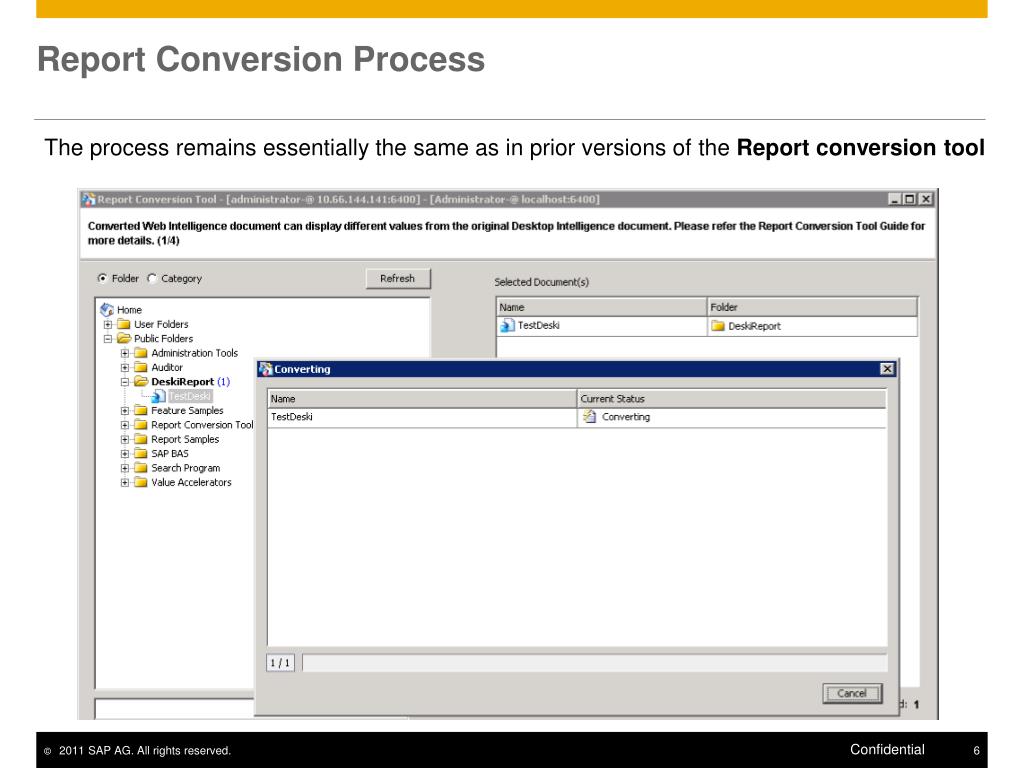The width and height of the screenshot is (1024, 768).
Task: Click TestDeski name in Selected Documents
Action: click(x=539, y=325)
